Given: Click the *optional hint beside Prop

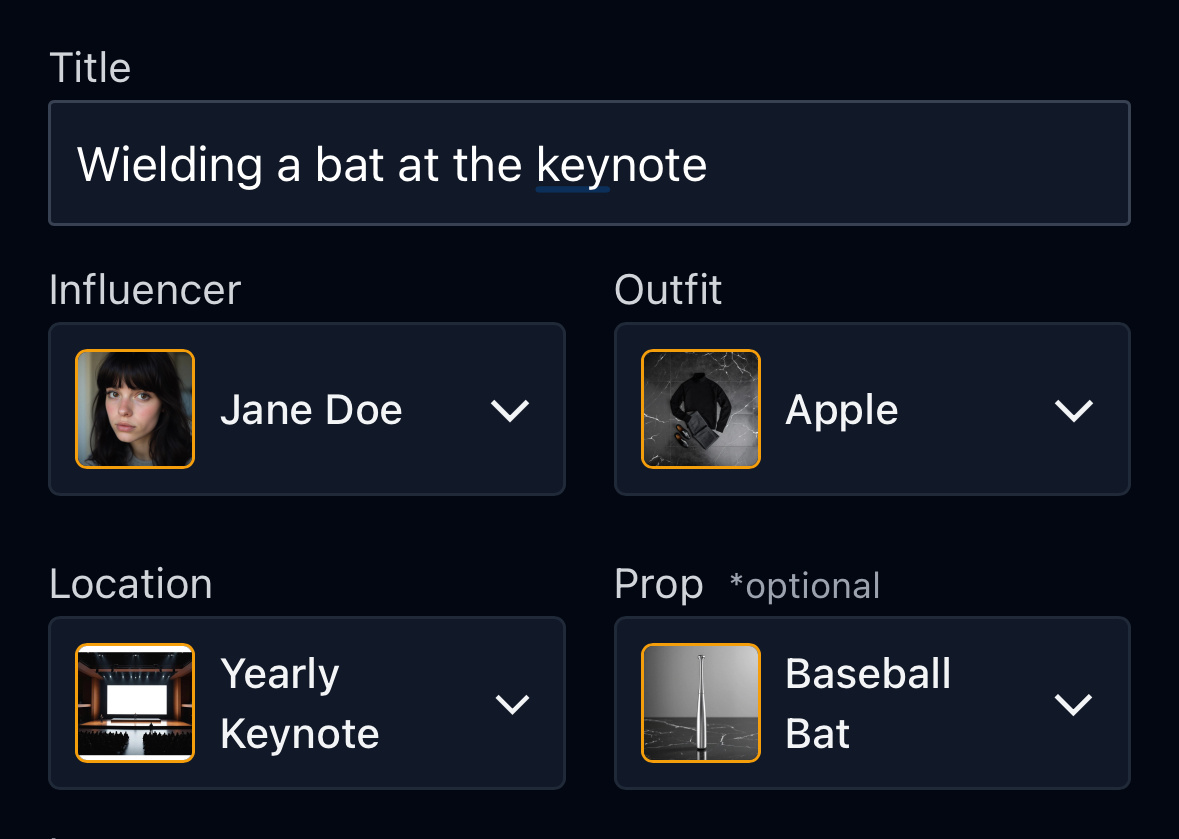Looking at the screenshot, I should click(805, 586).
